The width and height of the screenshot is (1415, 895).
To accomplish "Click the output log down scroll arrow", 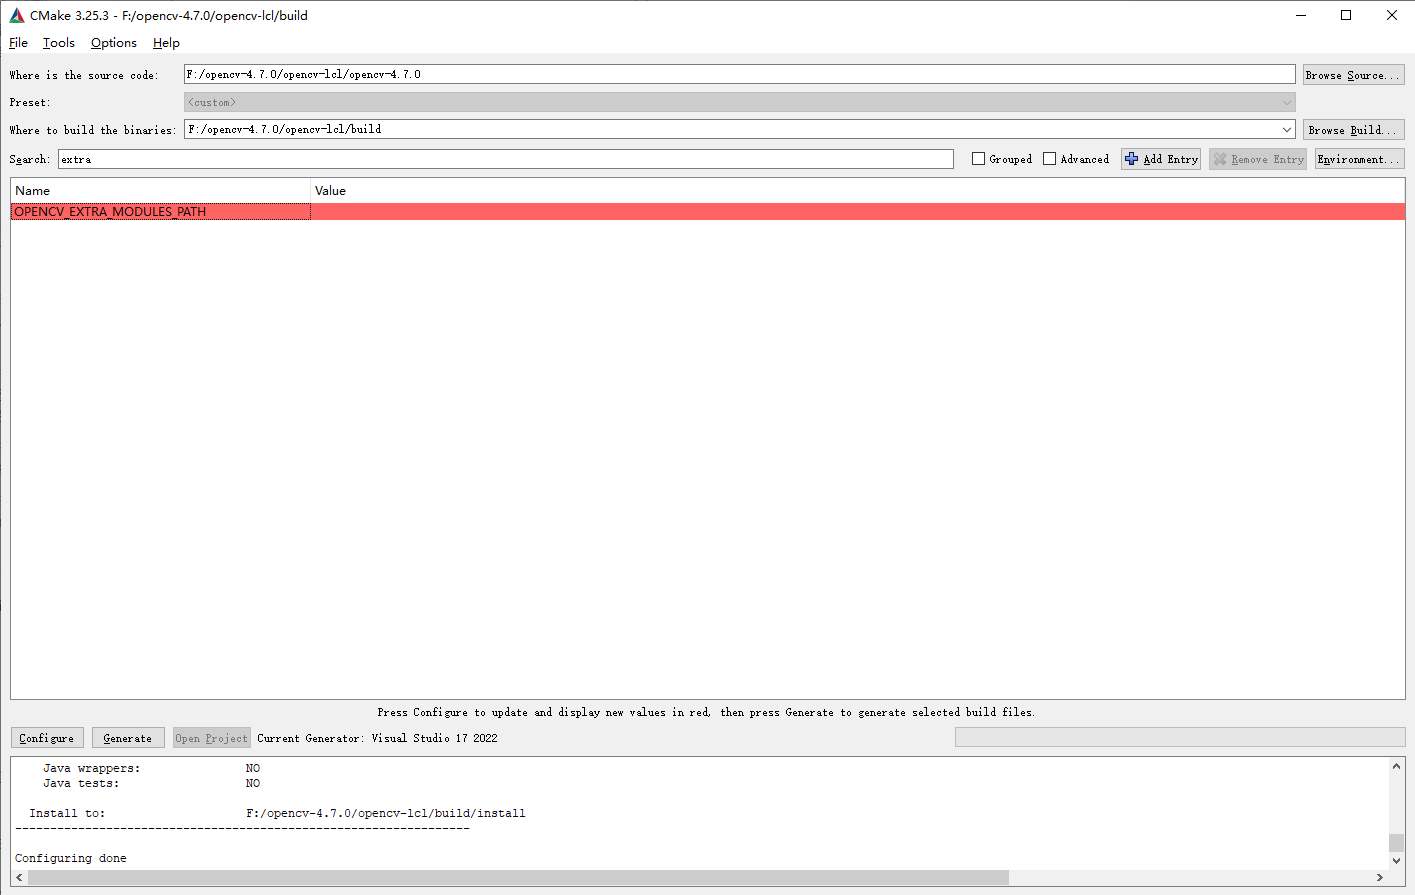I will click(1397, 859).
